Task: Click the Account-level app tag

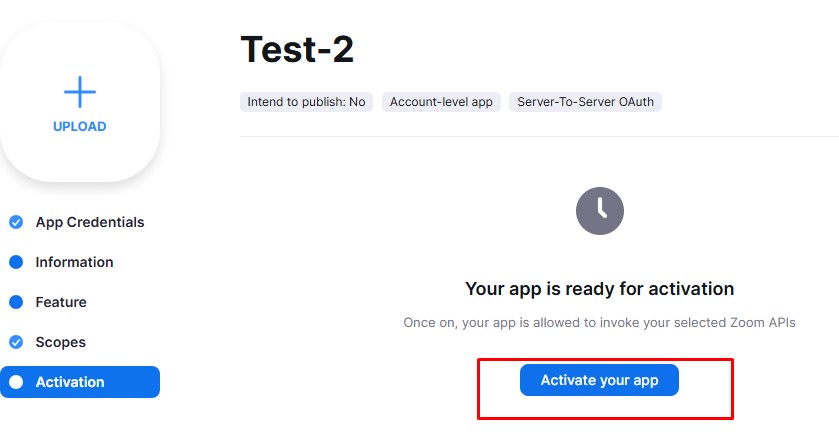Action: (x=441, y=102)
